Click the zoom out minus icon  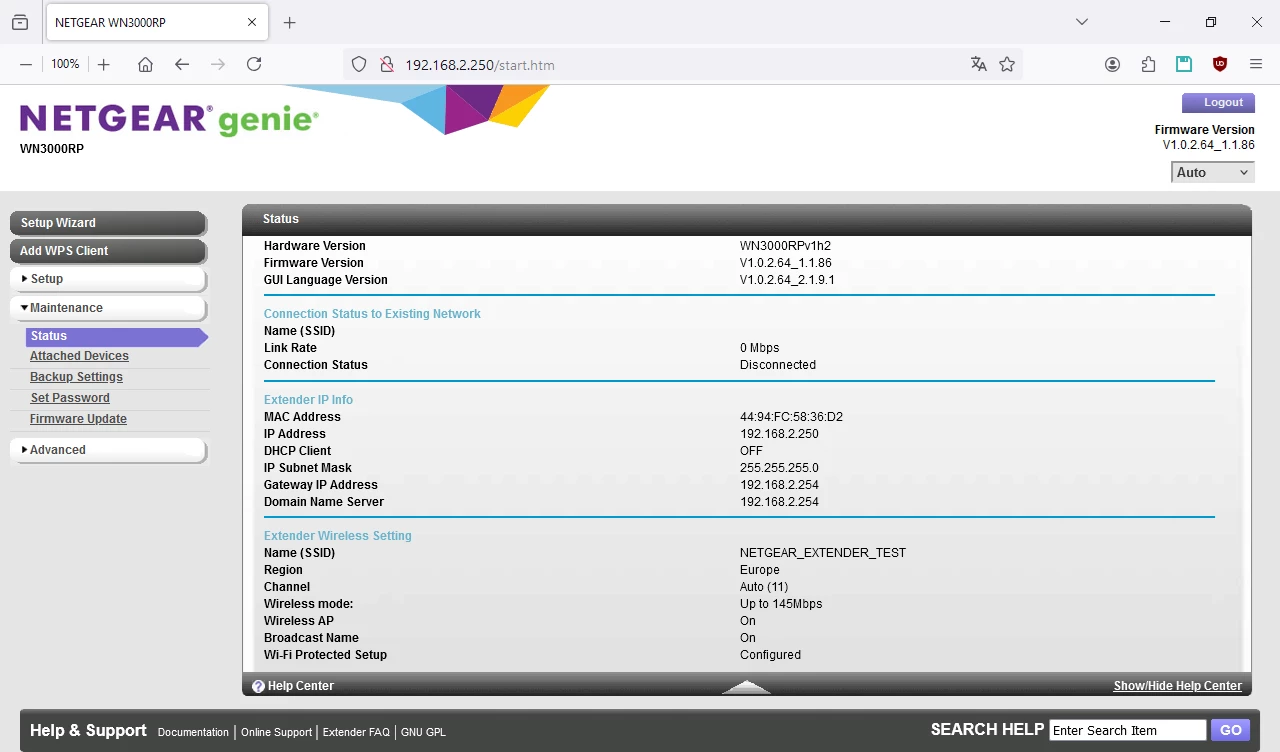[26, 64]
